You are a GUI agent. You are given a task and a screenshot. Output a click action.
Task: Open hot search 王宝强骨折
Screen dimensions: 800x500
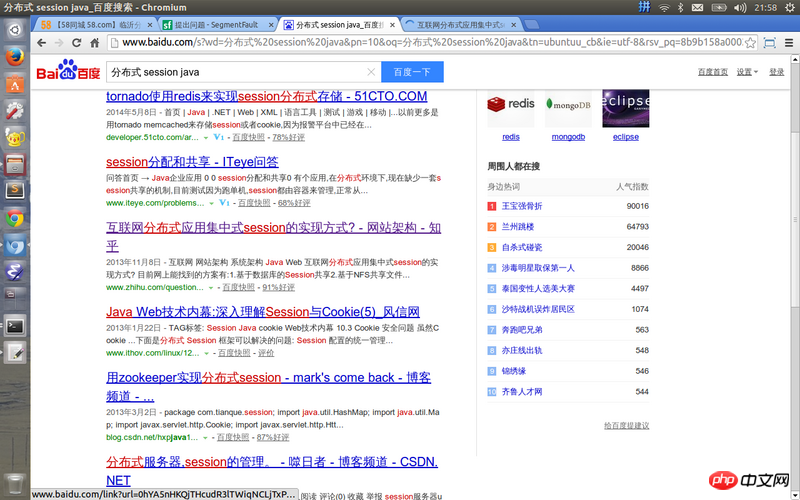[x=522, y=206]
